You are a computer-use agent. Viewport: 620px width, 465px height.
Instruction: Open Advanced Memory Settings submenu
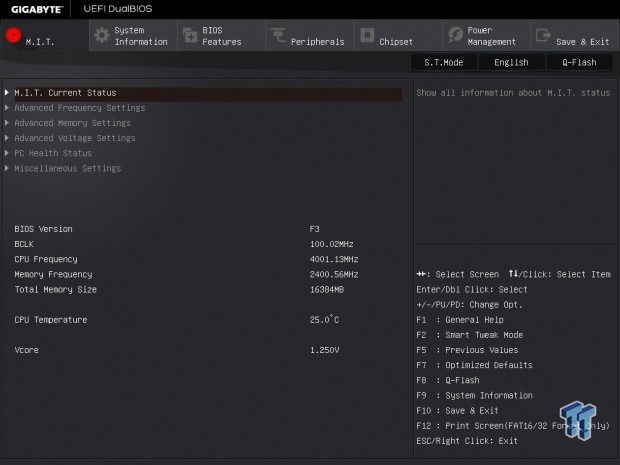[x=72, y=123]
